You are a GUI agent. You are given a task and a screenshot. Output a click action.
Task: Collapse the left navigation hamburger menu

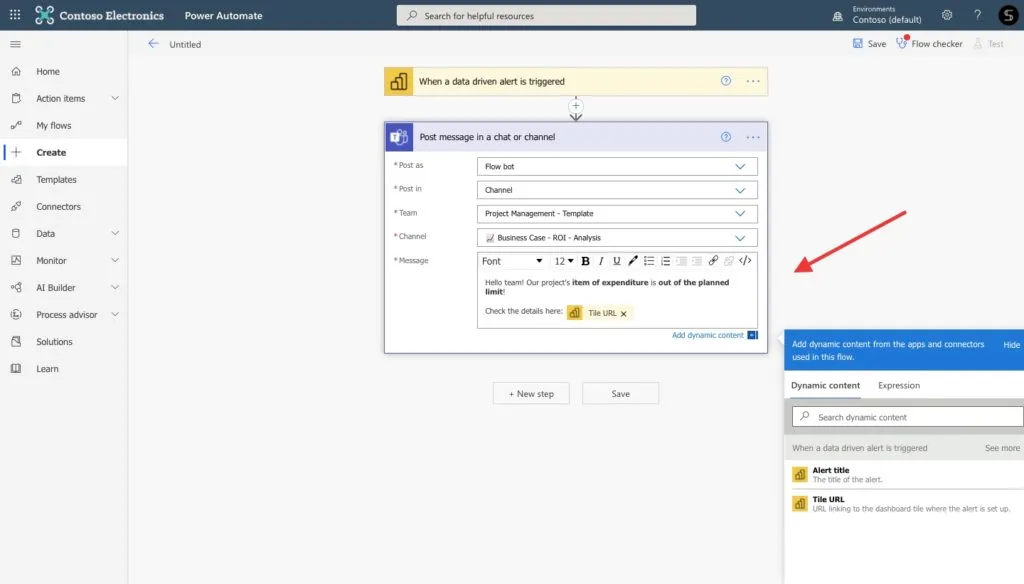point(16,44)
